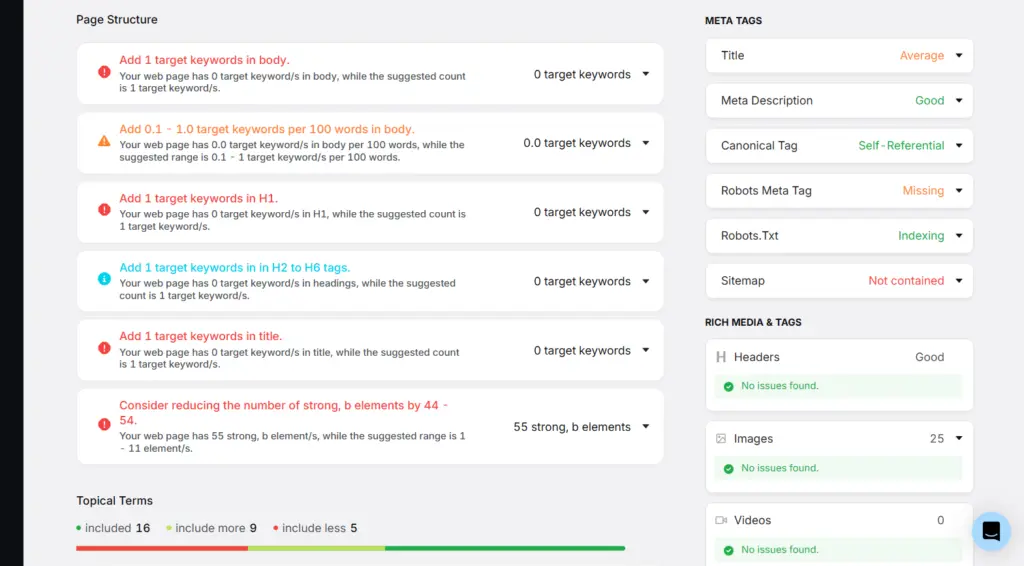Click 'No issues found.' under Headers

point(779,386)
